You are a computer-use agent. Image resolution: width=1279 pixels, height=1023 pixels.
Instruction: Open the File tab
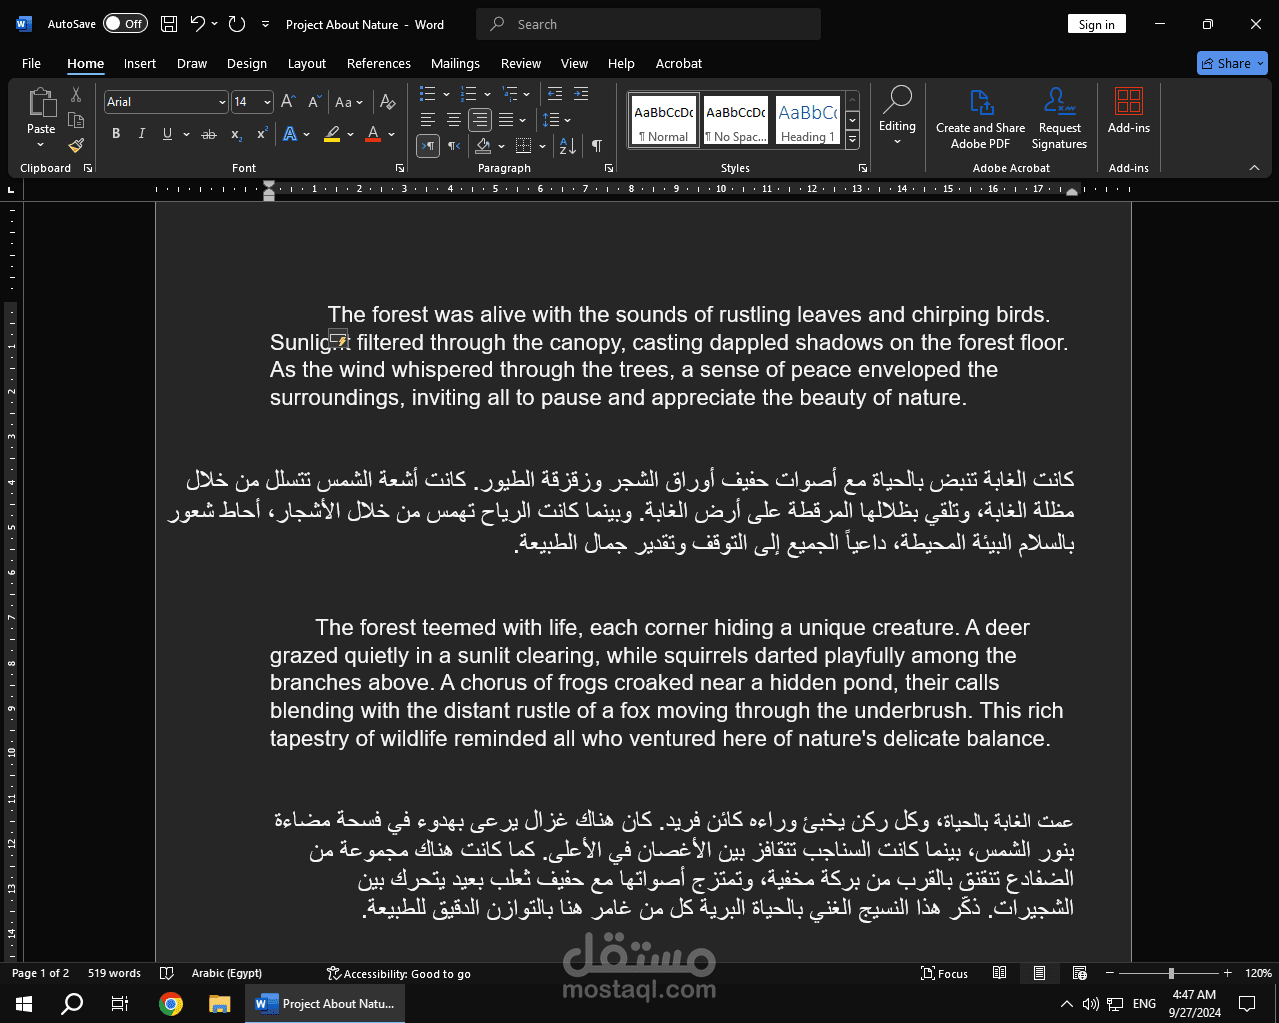(x=31, y=63)
